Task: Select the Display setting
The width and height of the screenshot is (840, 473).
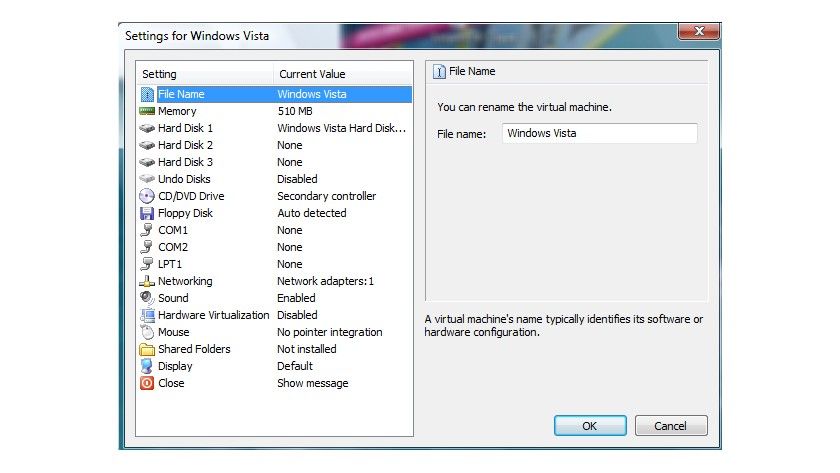Action: [x=175, y=366]
